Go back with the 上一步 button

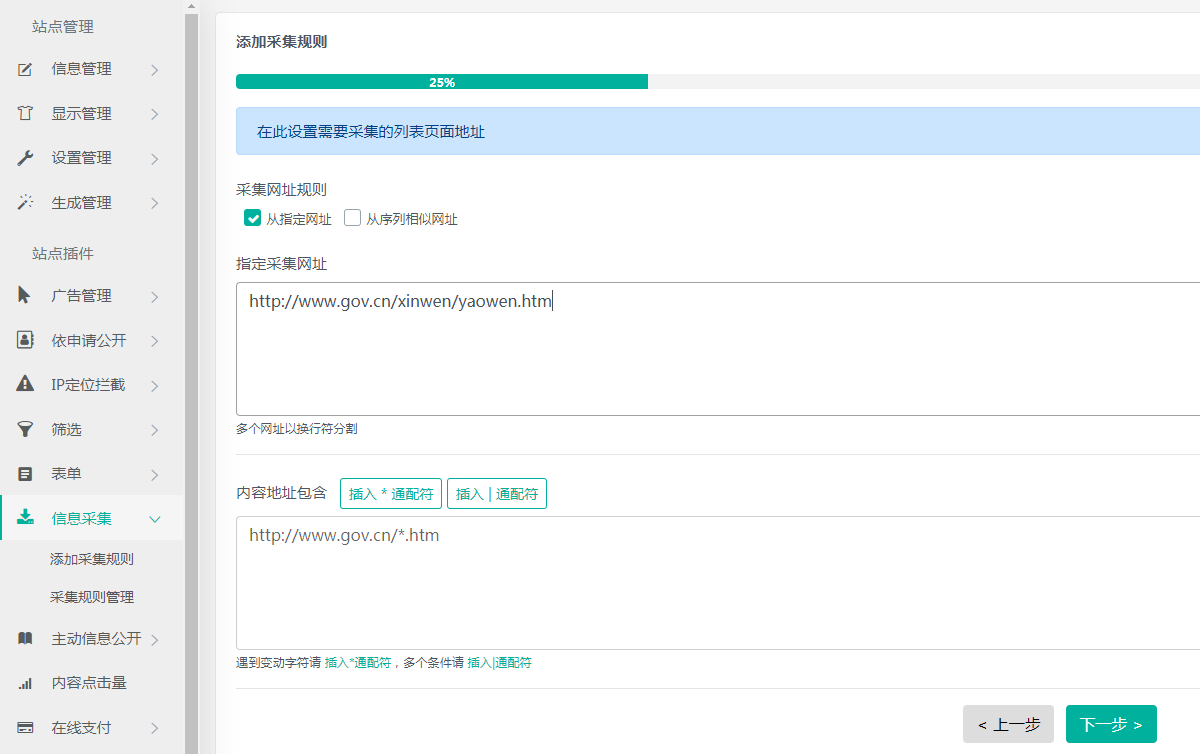point(1008,724)
